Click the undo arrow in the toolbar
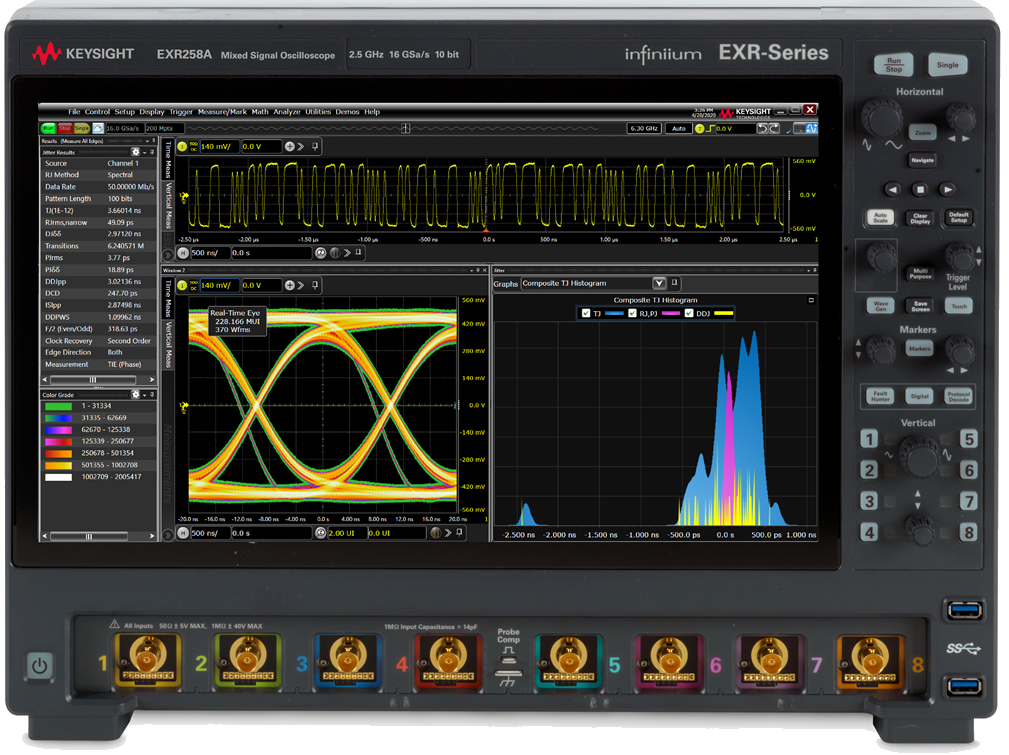Viewport: 1009px width, 755px height. 761,128
